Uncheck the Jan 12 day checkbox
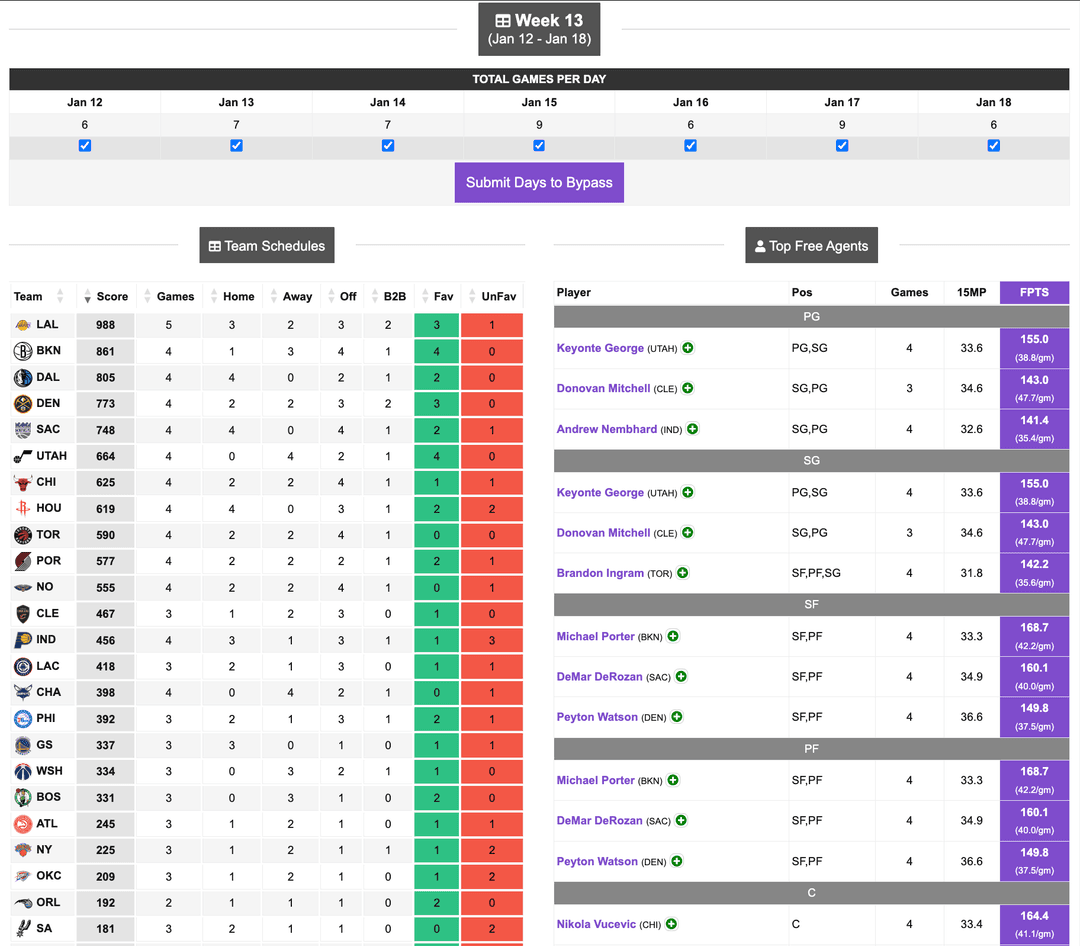The height and width of the screenshot is (946, 1080). pyautogui.click(x=84, y=145)
